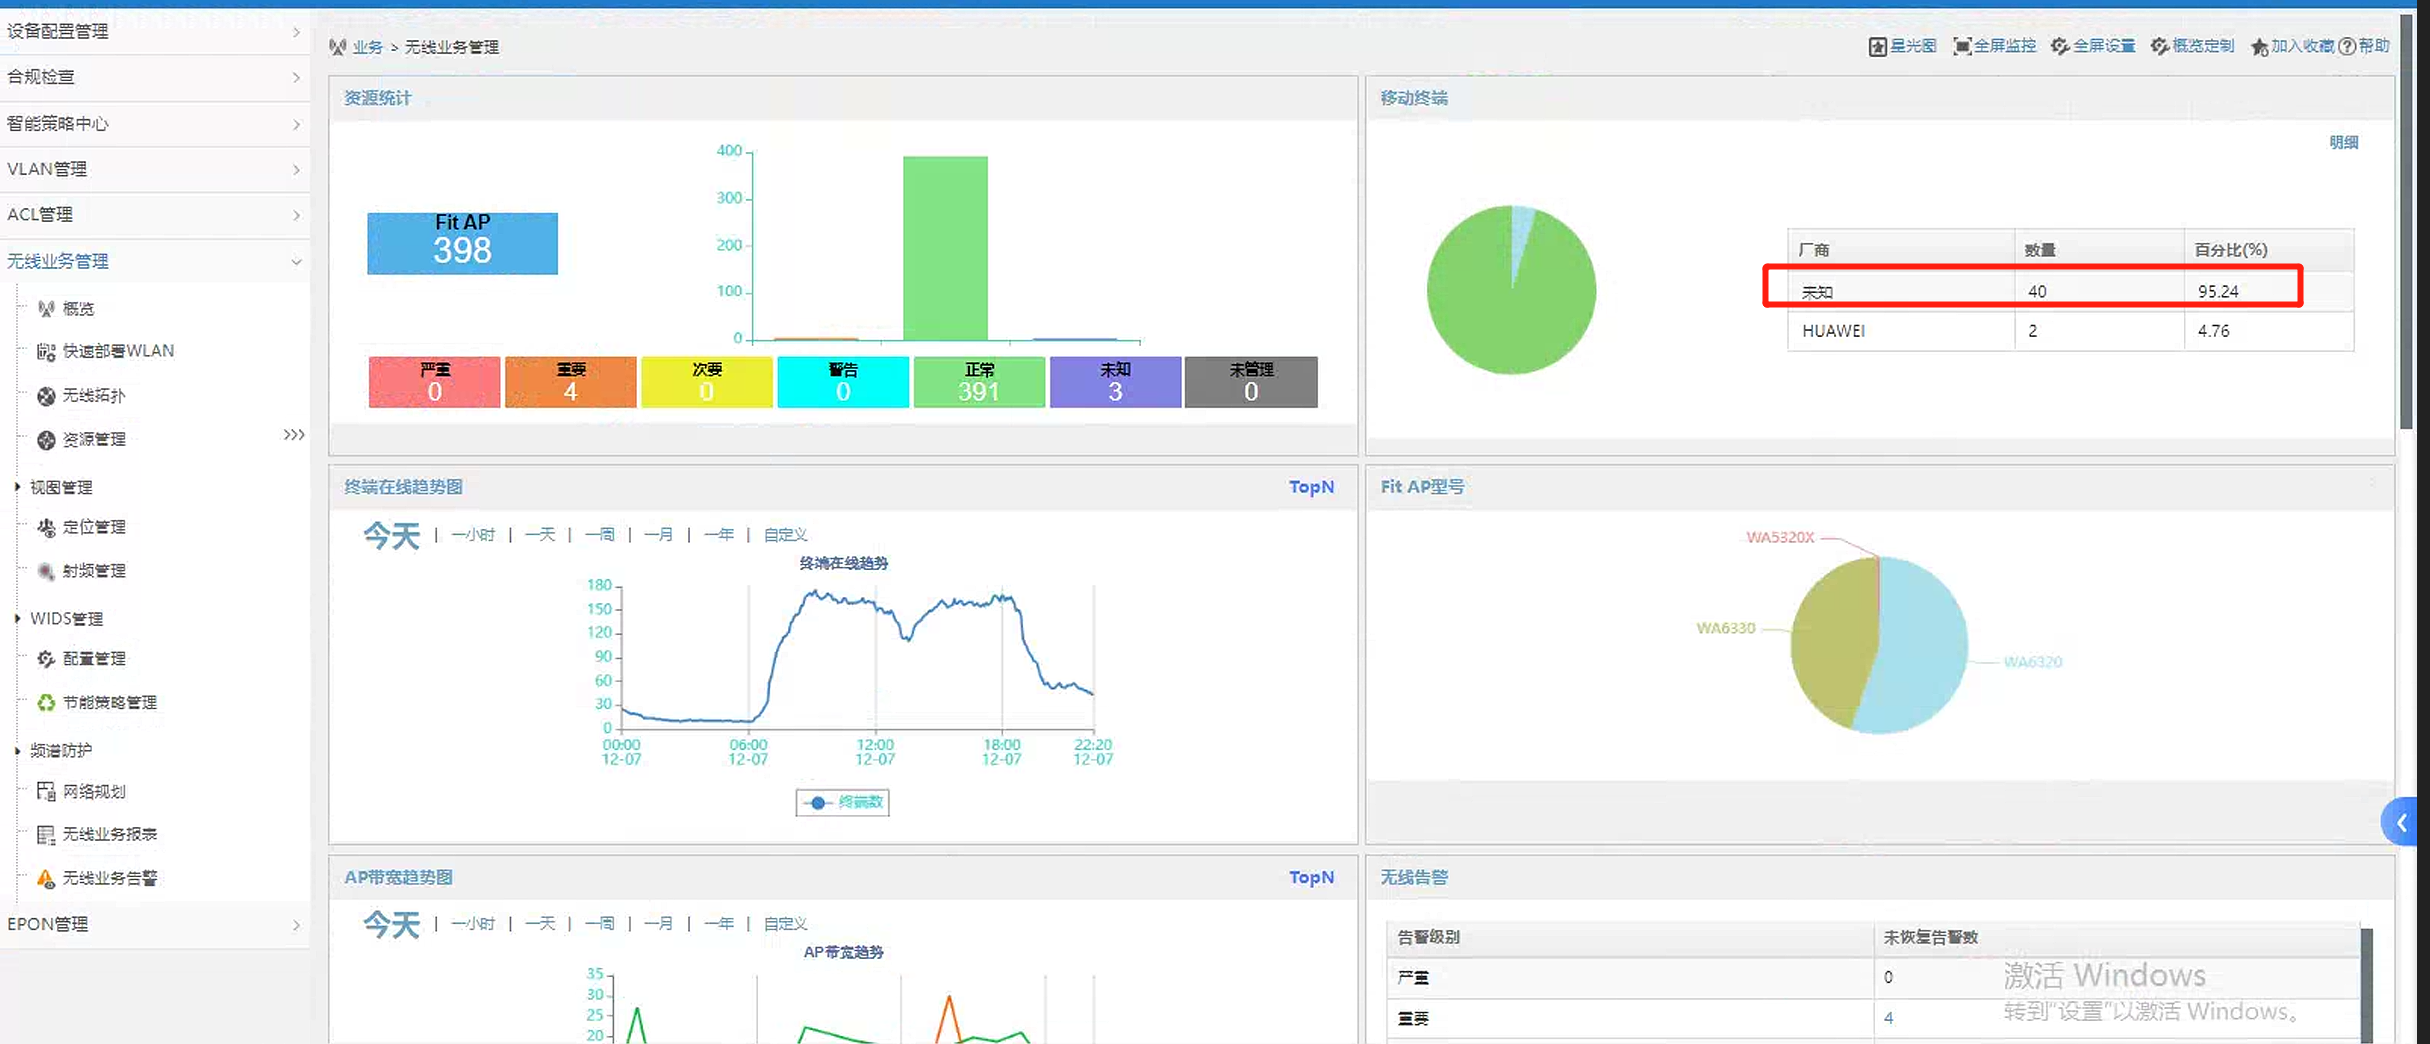Viewport: 2430px width, 1044px height.
Task: Click the 无线告警 table scrollbar
Action: point(2366,986)
